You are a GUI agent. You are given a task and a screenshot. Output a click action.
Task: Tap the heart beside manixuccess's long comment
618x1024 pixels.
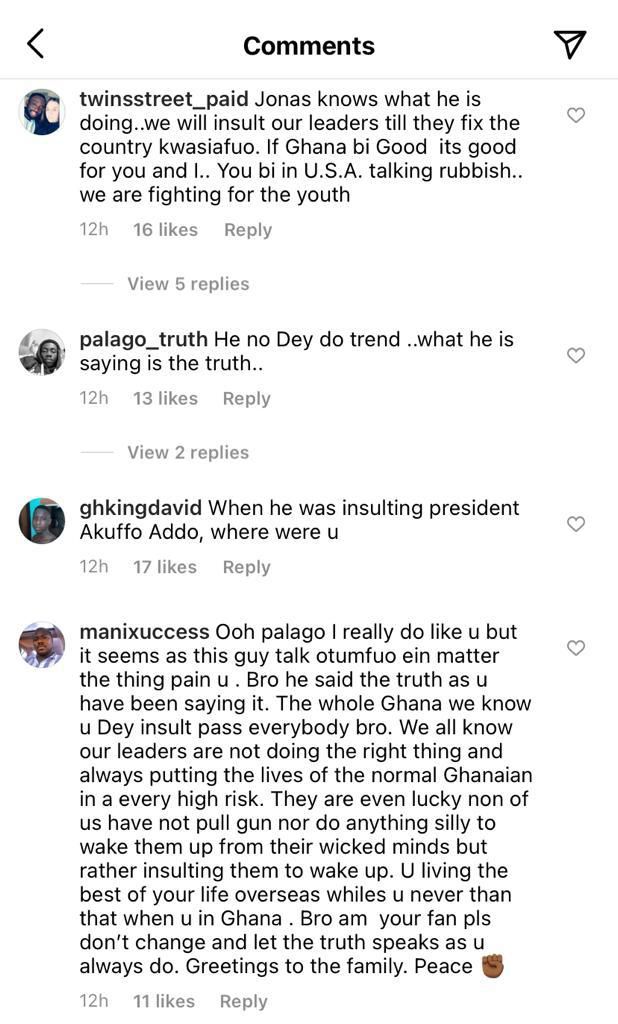tap(576, 647)
